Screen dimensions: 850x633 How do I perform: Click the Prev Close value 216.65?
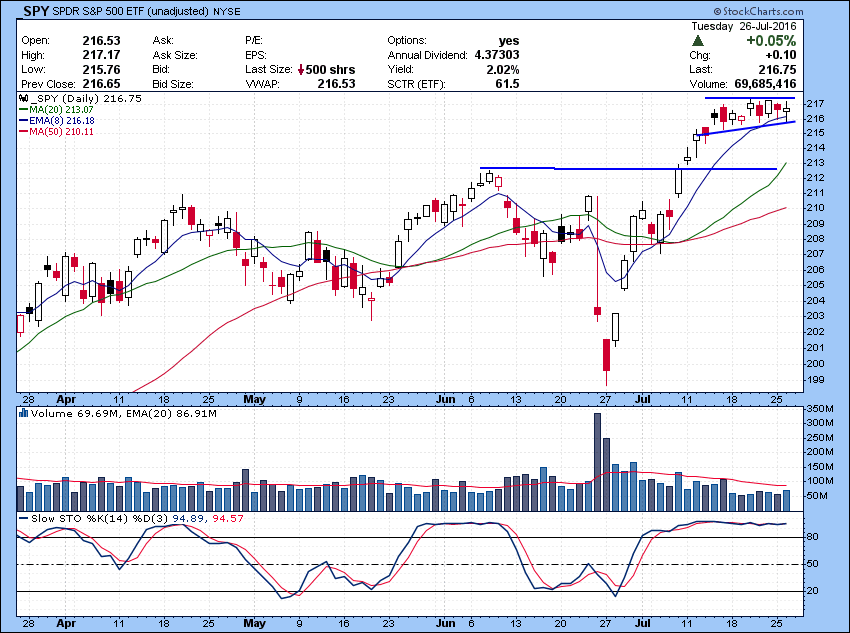pyautogui.click(x=101, y=84)
